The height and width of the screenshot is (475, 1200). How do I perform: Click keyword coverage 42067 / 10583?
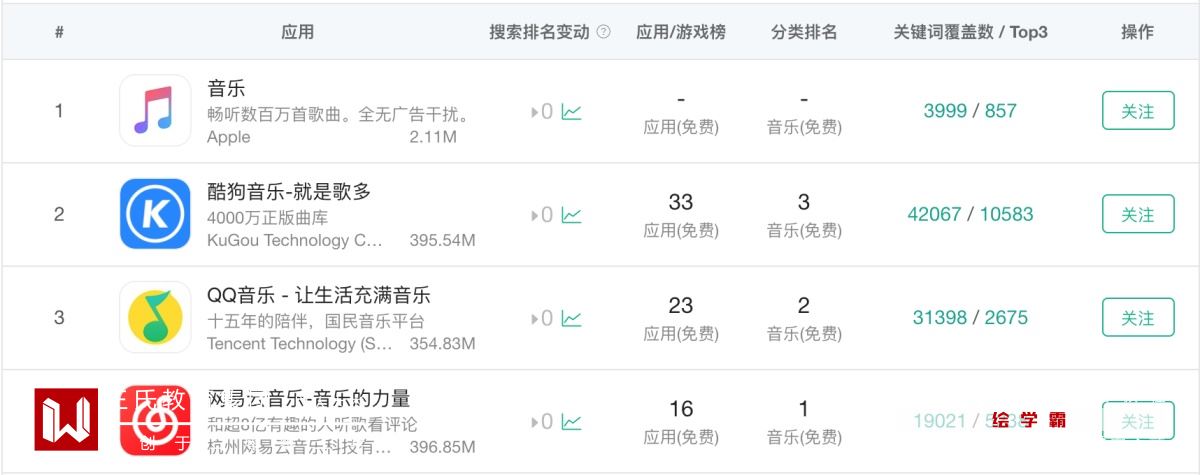click(x=969, y=214)
